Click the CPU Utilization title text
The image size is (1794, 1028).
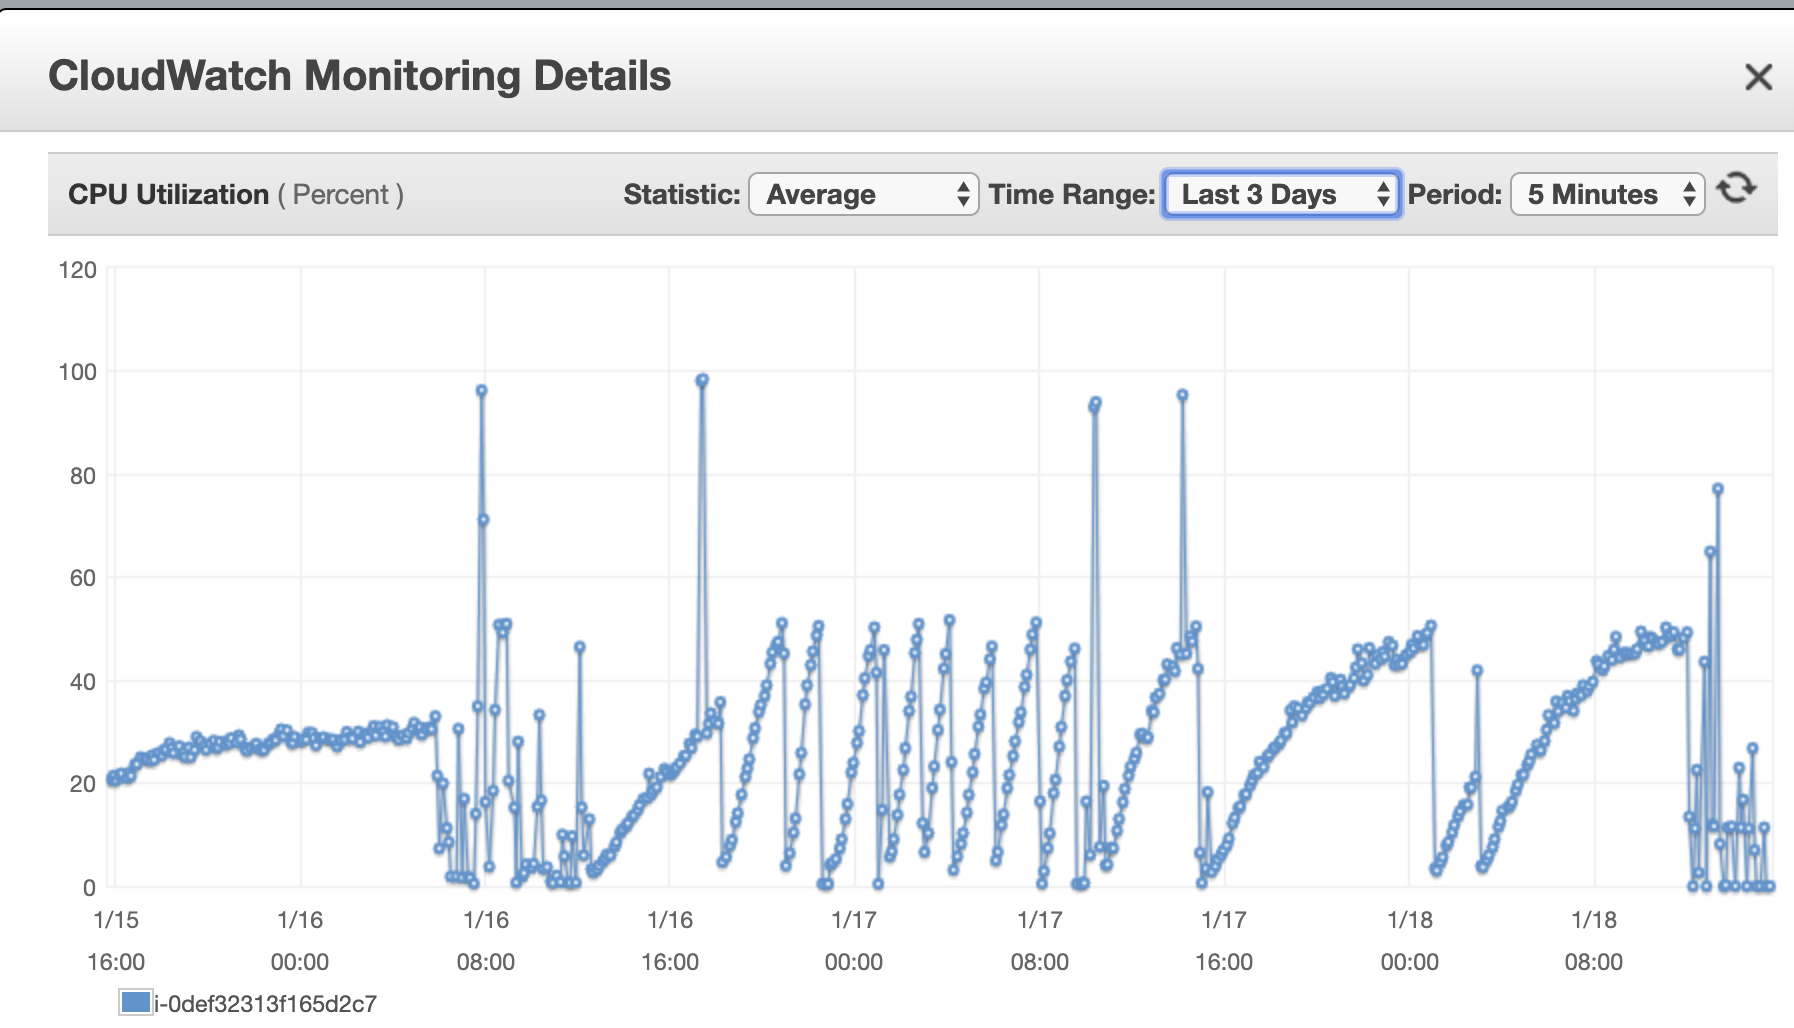click(168, 194)
